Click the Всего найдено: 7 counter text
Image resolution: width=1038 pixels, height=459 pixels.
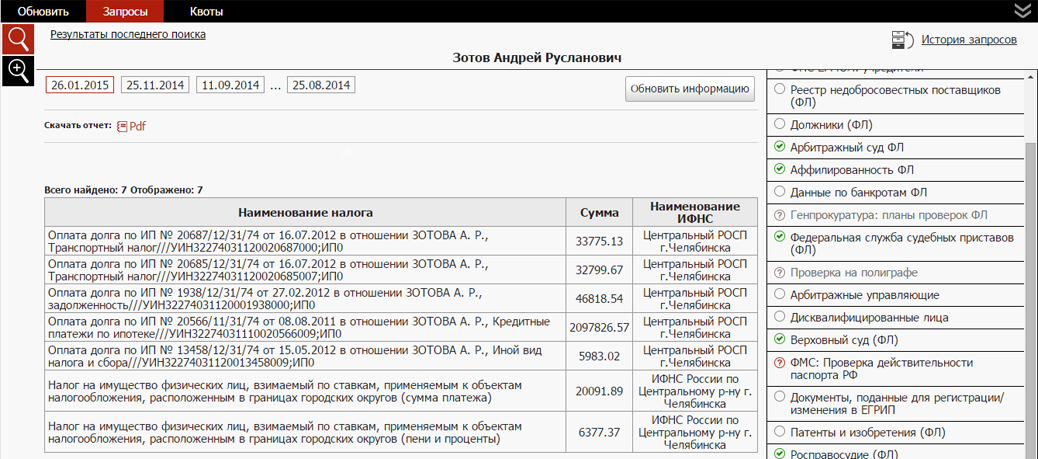[85, 190]
